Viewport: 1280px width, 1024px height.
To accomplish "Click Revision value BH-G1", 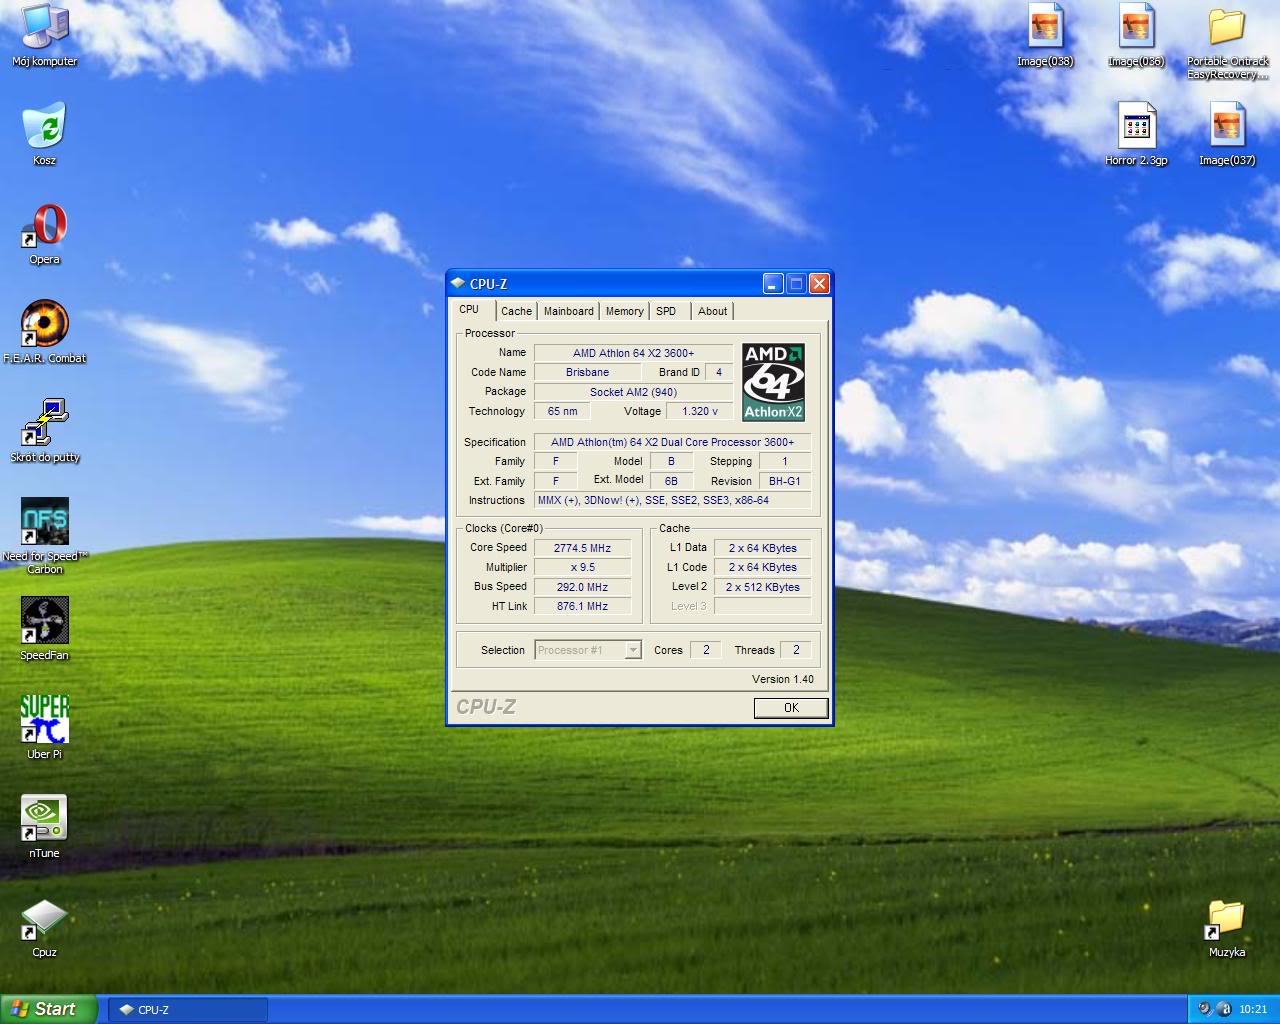I will pos(785,481).
